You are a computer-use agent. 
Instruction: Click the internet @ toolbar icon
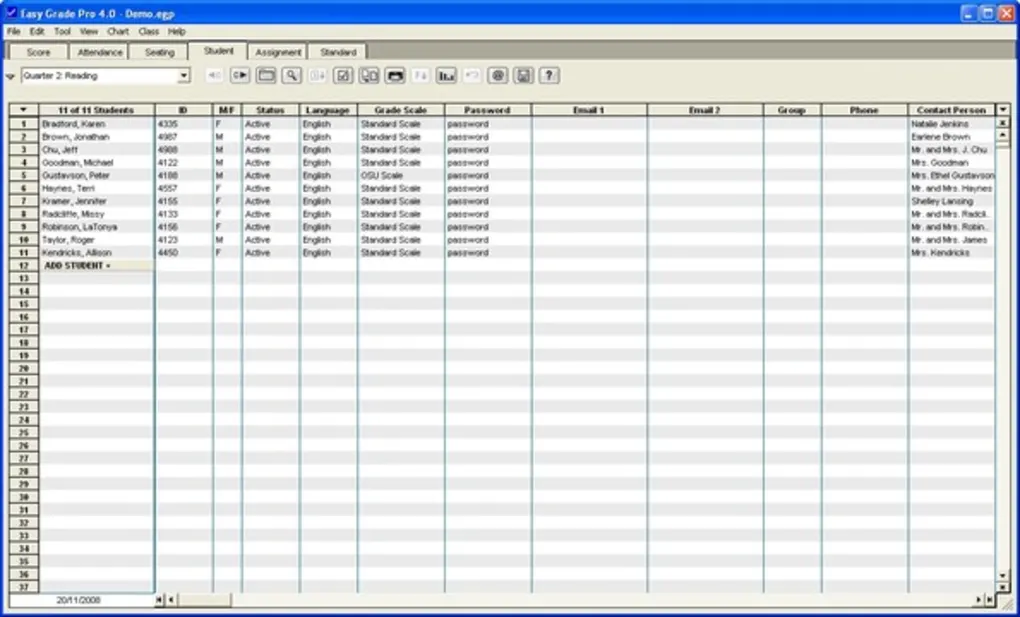[x=497, y=76]
